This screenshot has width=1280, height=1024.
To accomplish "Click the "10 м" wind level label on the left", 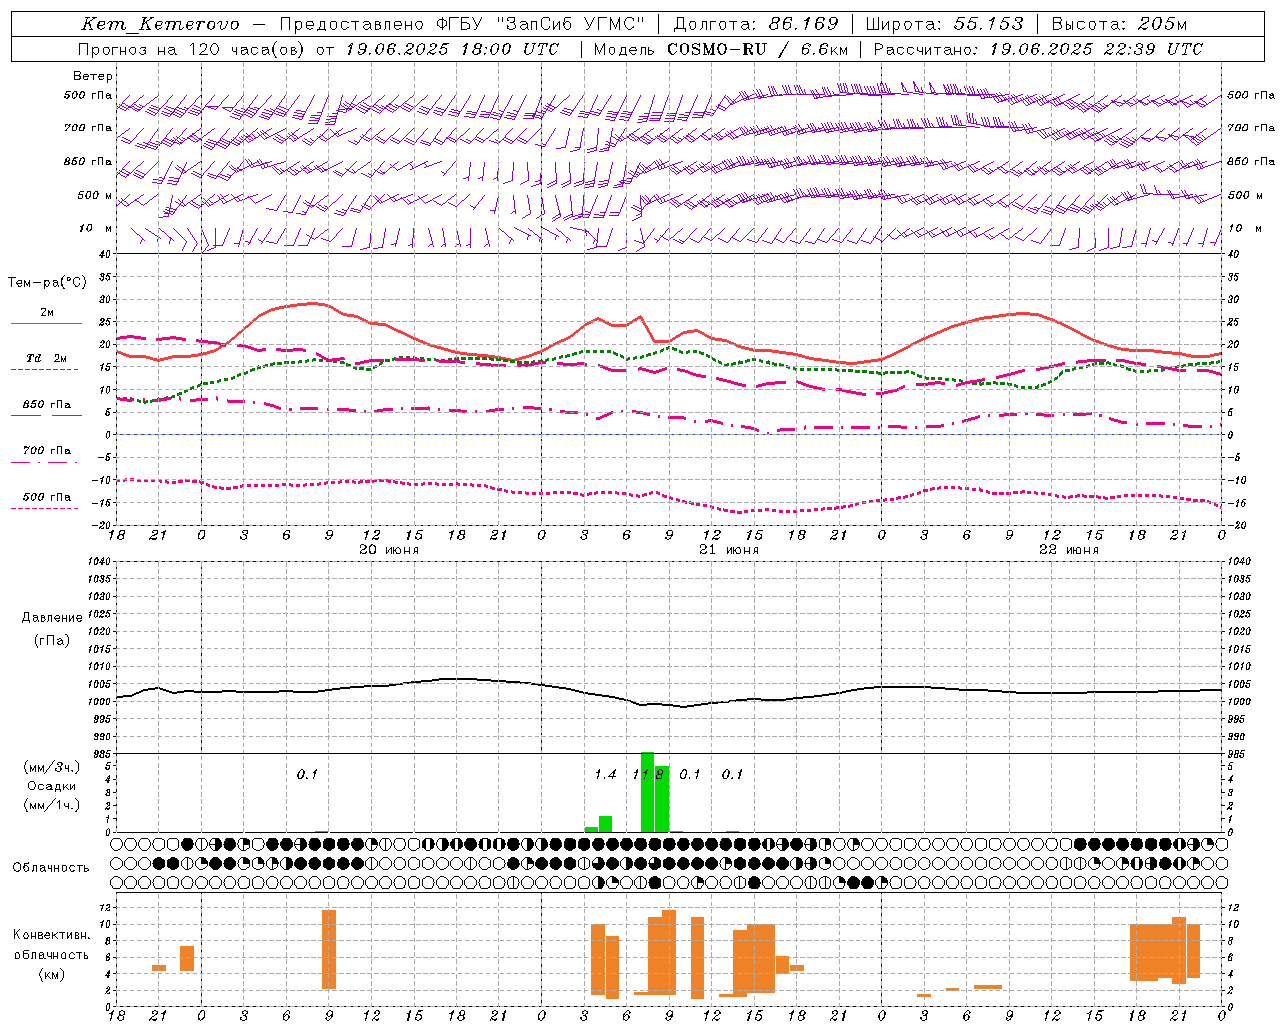I will pyautogui.click(x=95, y=228).
